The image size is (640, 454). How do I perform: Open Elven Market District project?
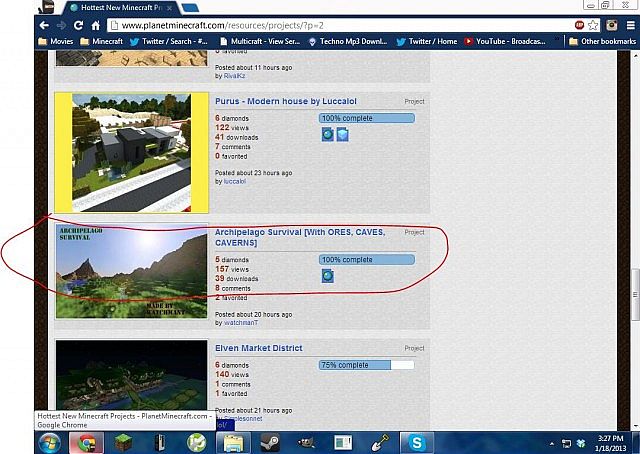tap(259, 348)
